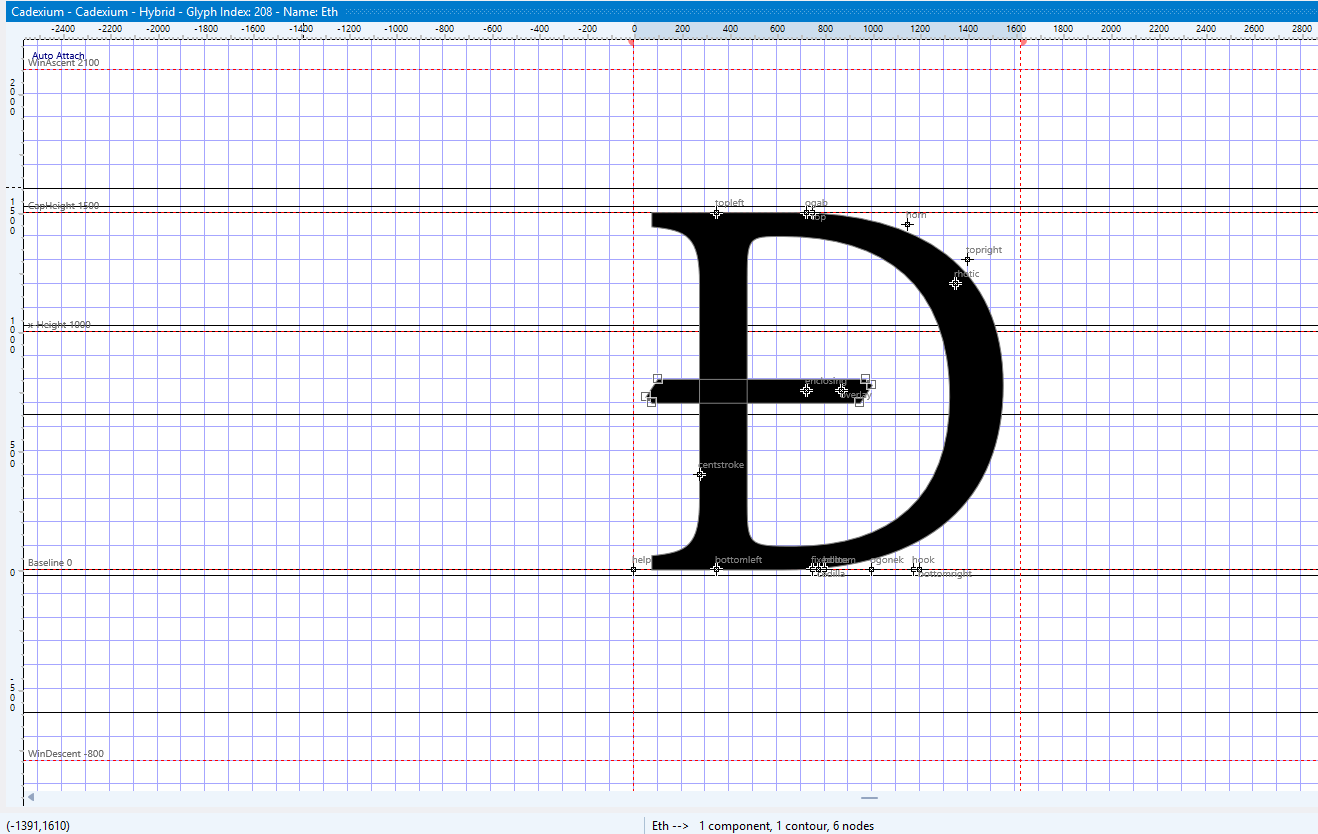This screenshot has height=834, width=1318.
Task: Click the topright anchor point
Action: coord(967,260)
